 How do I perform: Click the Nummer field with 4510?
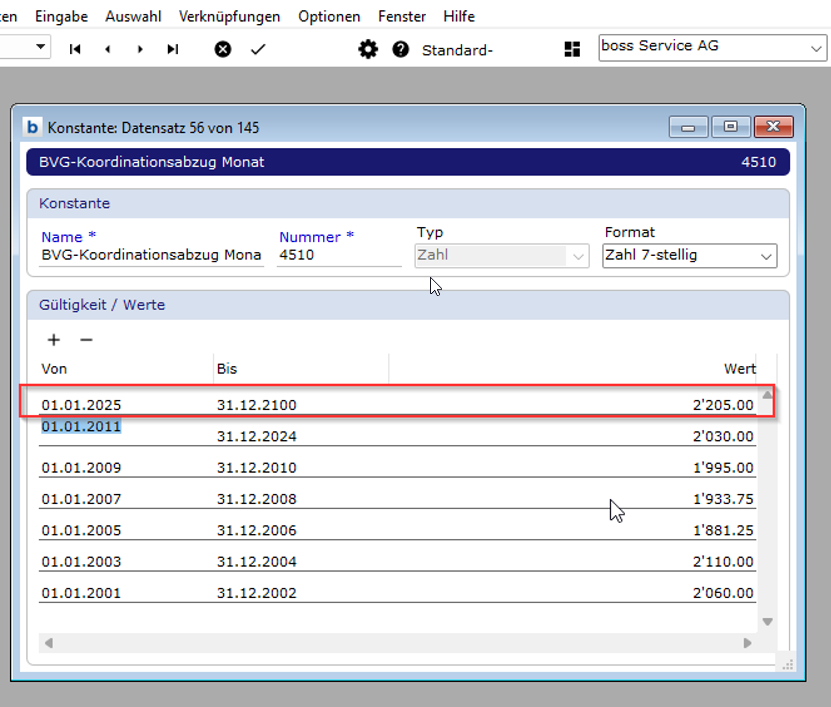point(339,256)
